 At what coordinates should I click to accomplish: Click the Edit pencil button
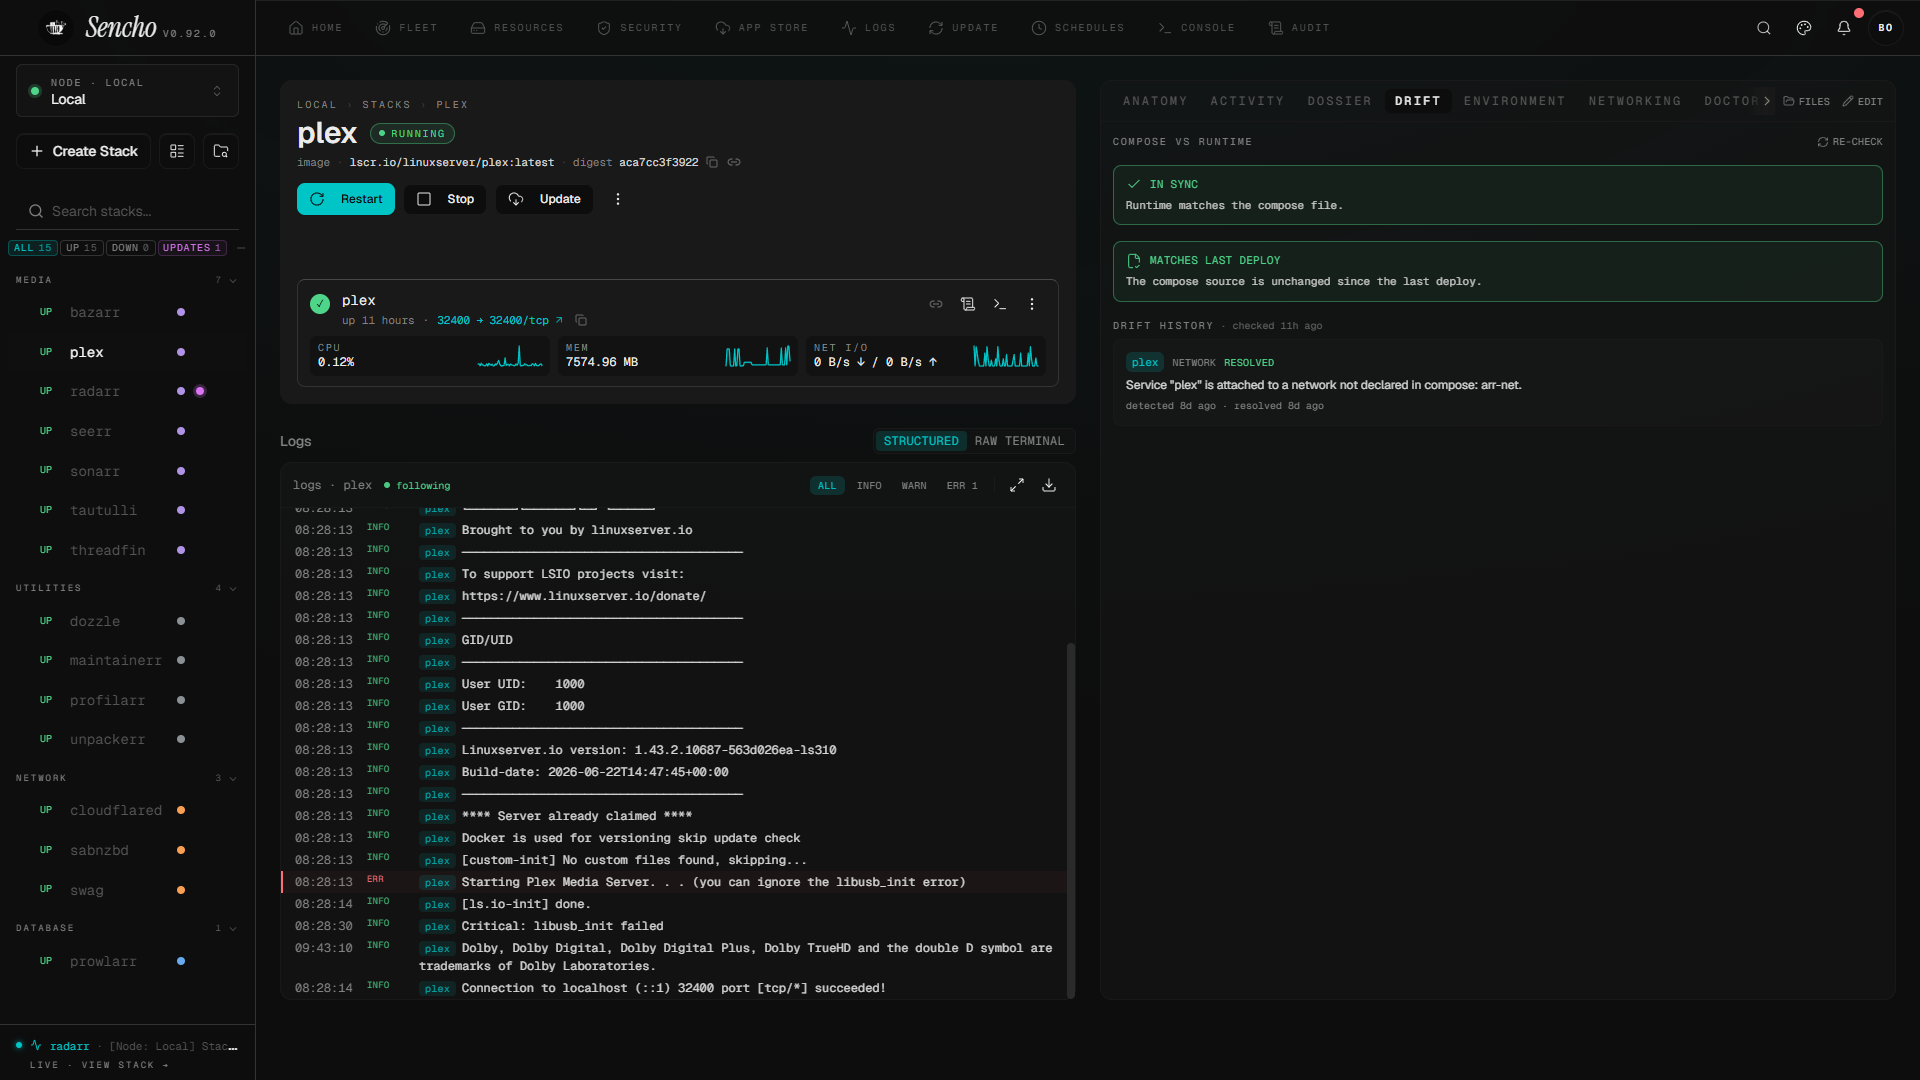click(x=1863, y=102)
